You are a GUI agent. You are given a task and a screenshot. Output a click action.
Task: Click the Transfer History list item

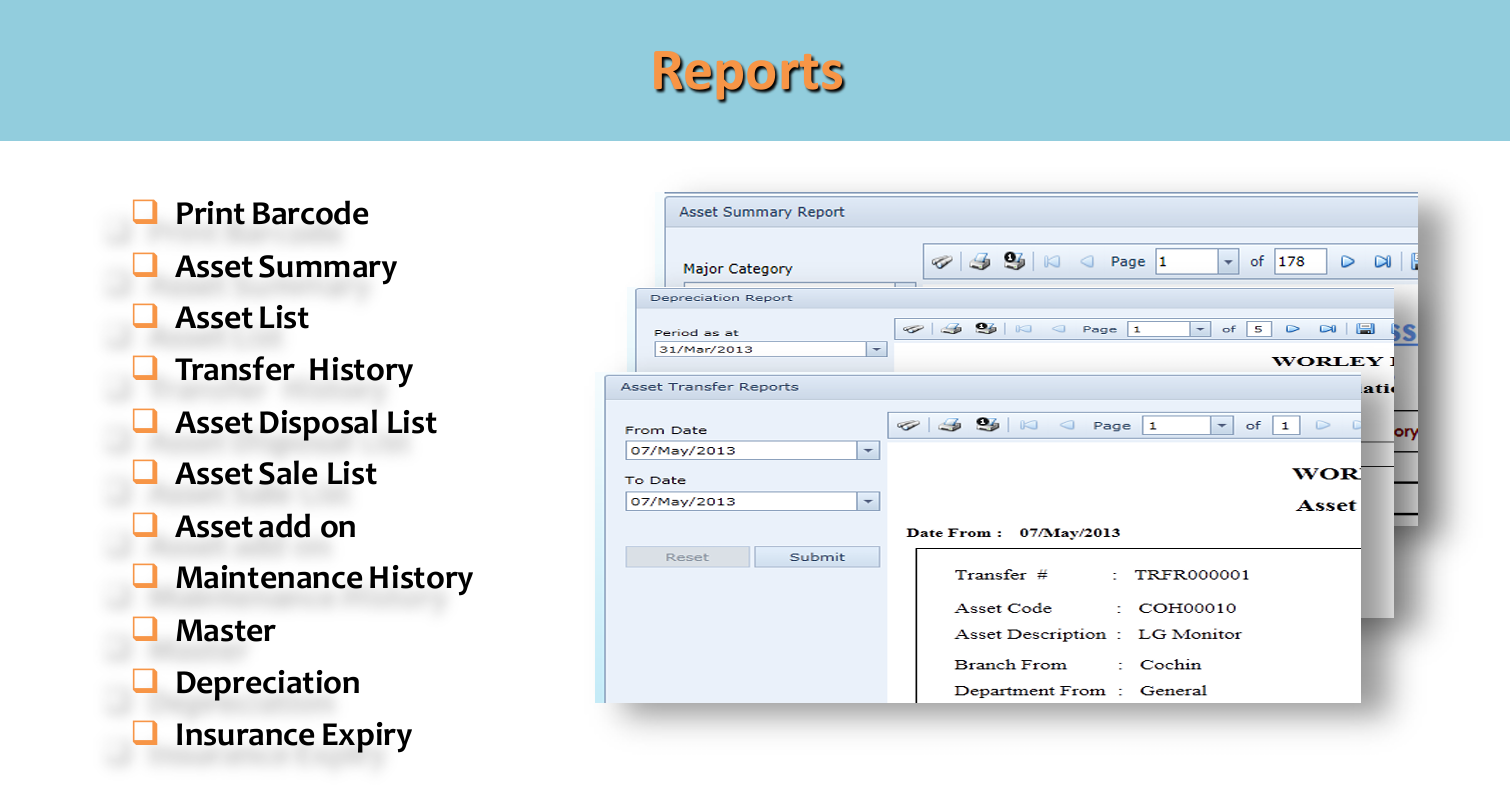tap(294, 370)
